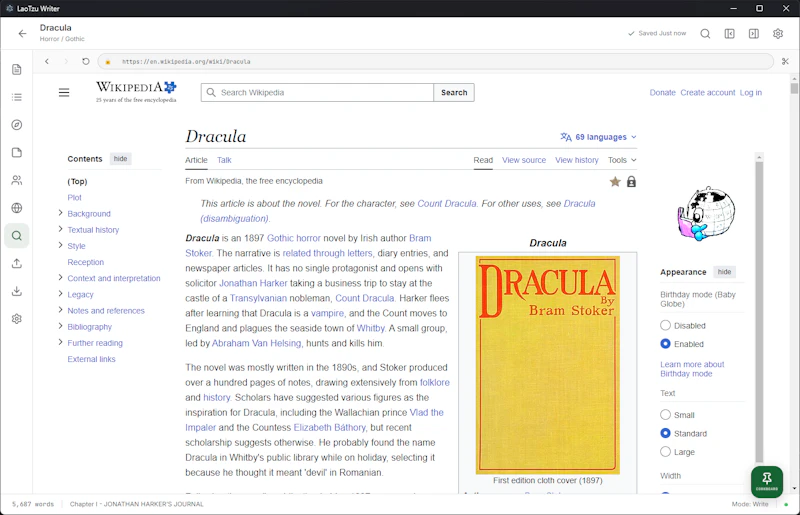
Task: Open the compass icon in sidebar
Action: pyautogui.click(x=17, y=125)
